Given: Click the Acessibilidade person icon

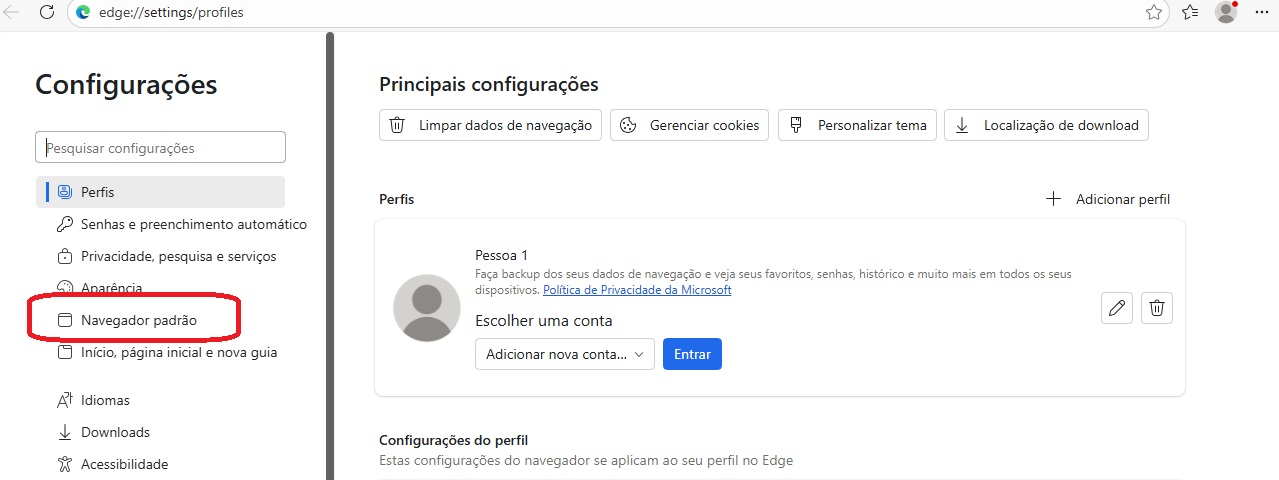Looking at the screenshot, I should tap(65, 464).
